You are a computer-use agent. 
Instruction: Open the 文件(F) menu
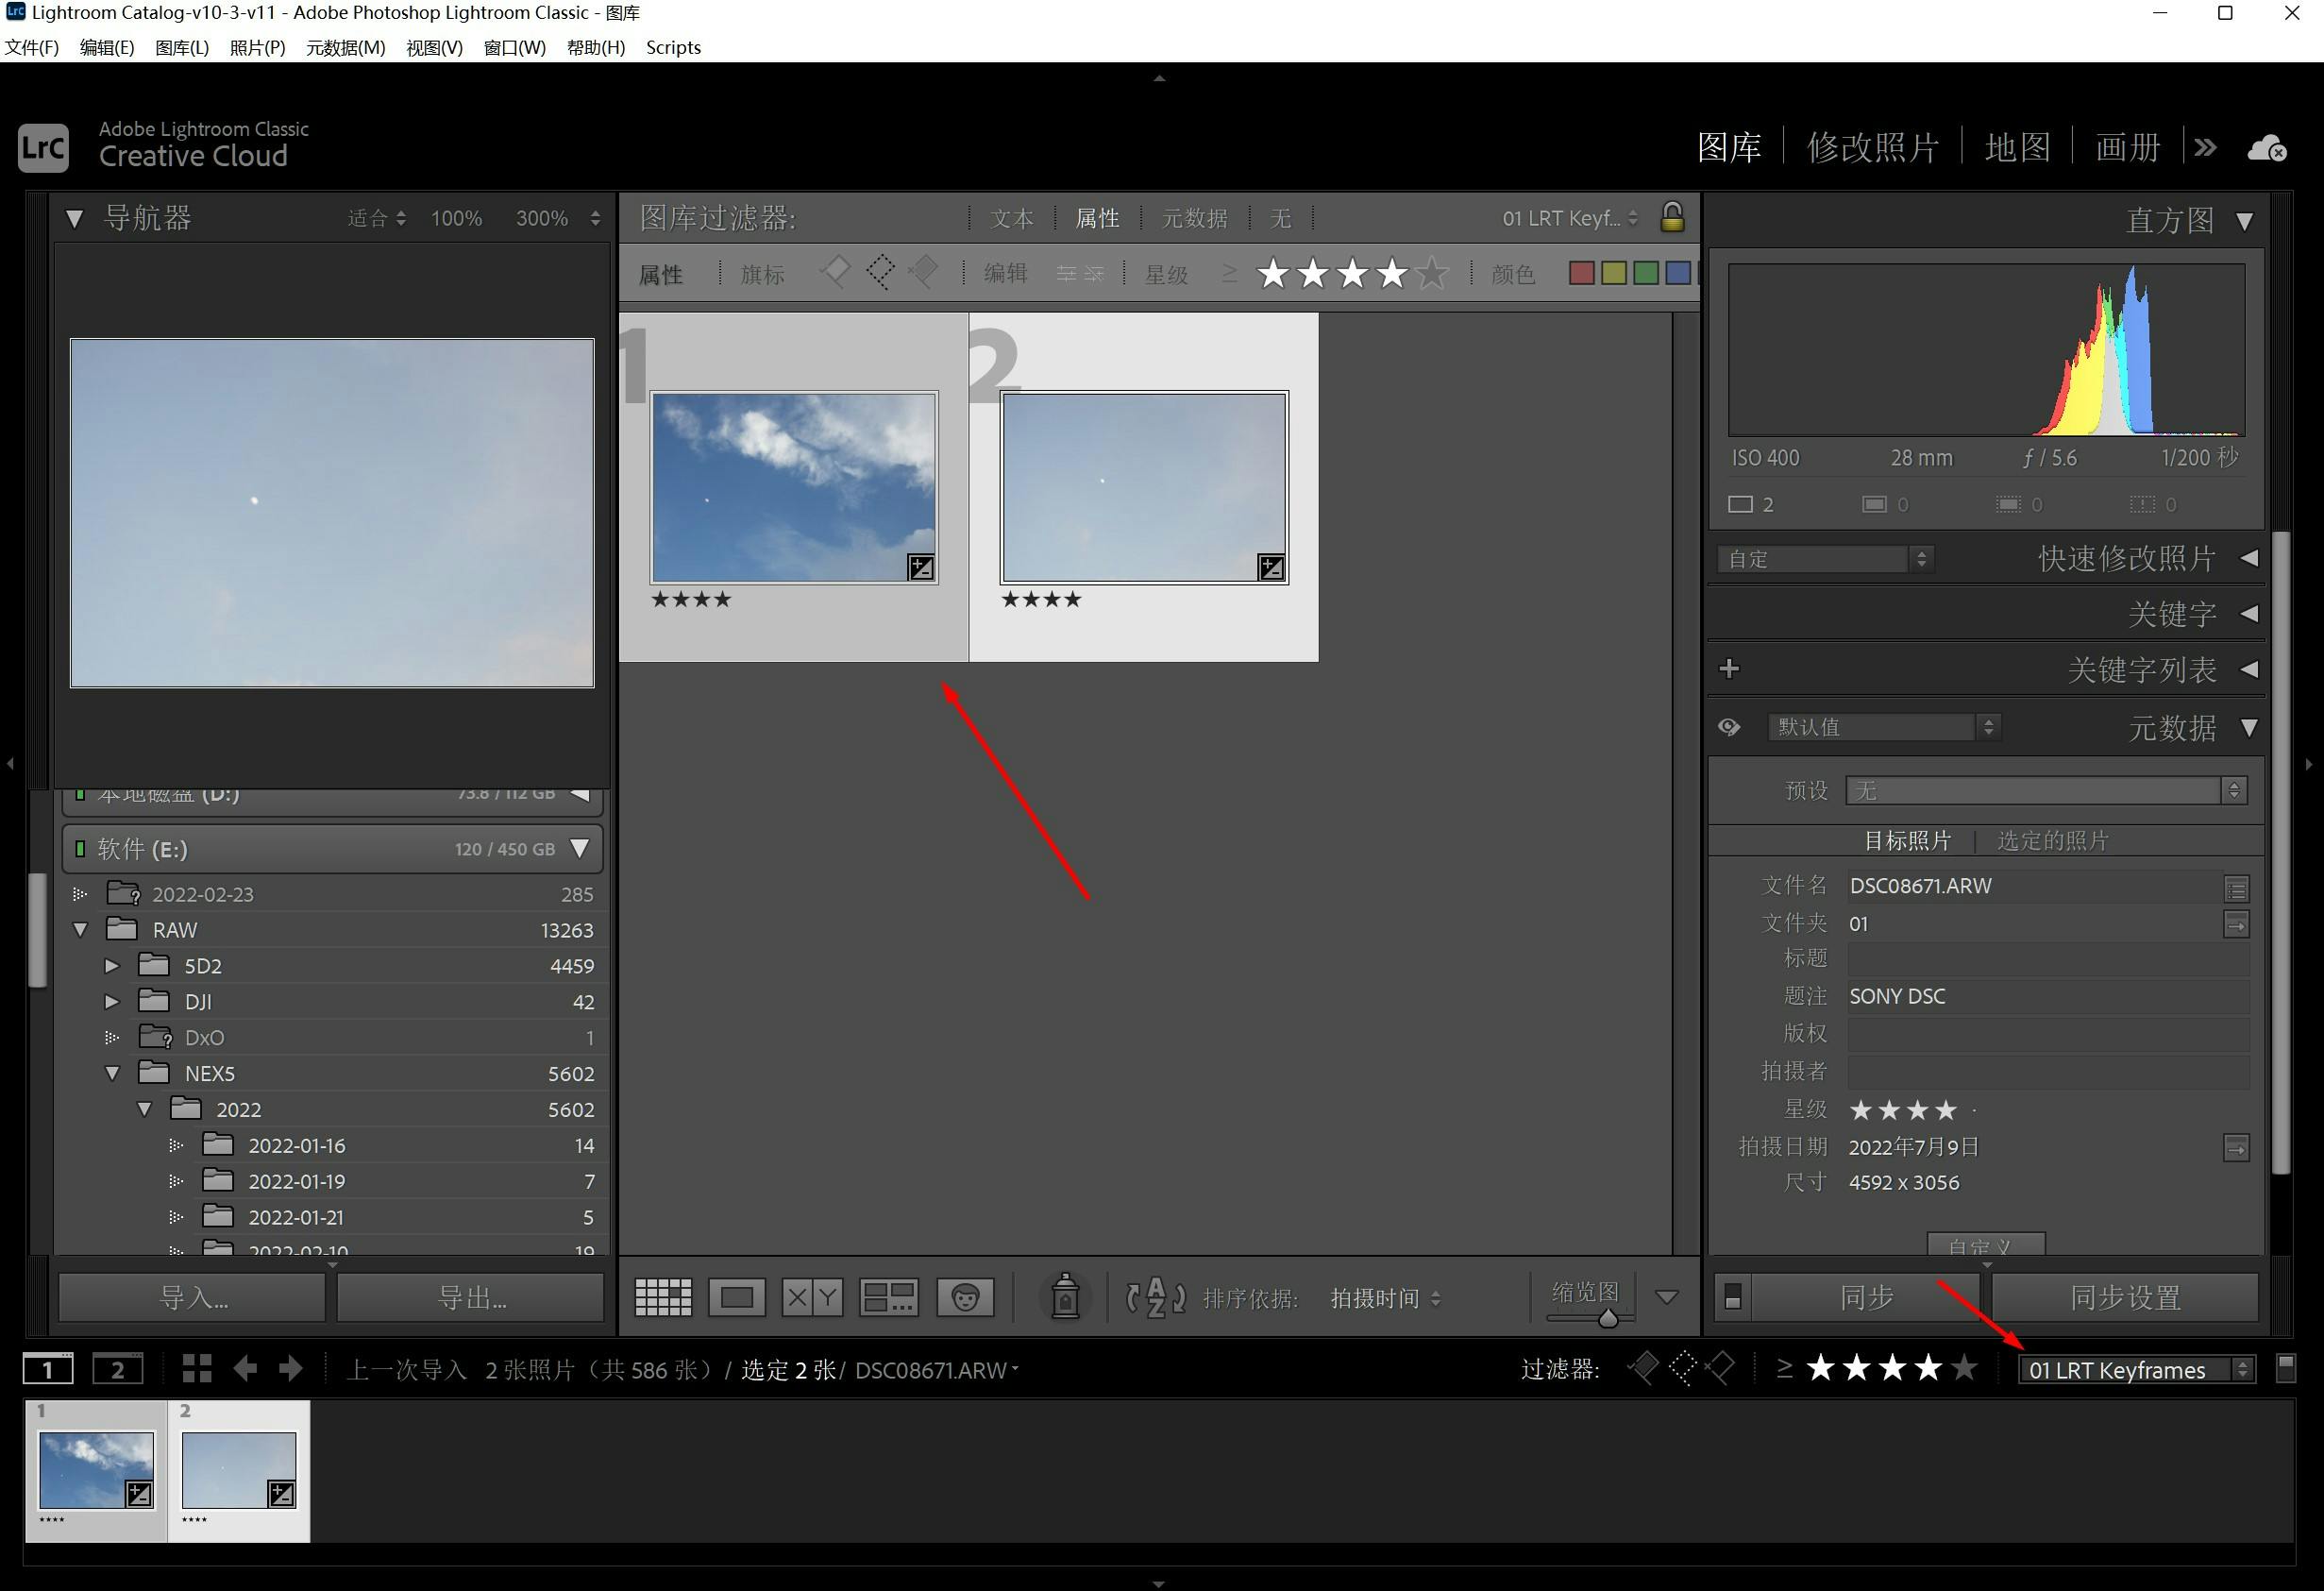32,47
